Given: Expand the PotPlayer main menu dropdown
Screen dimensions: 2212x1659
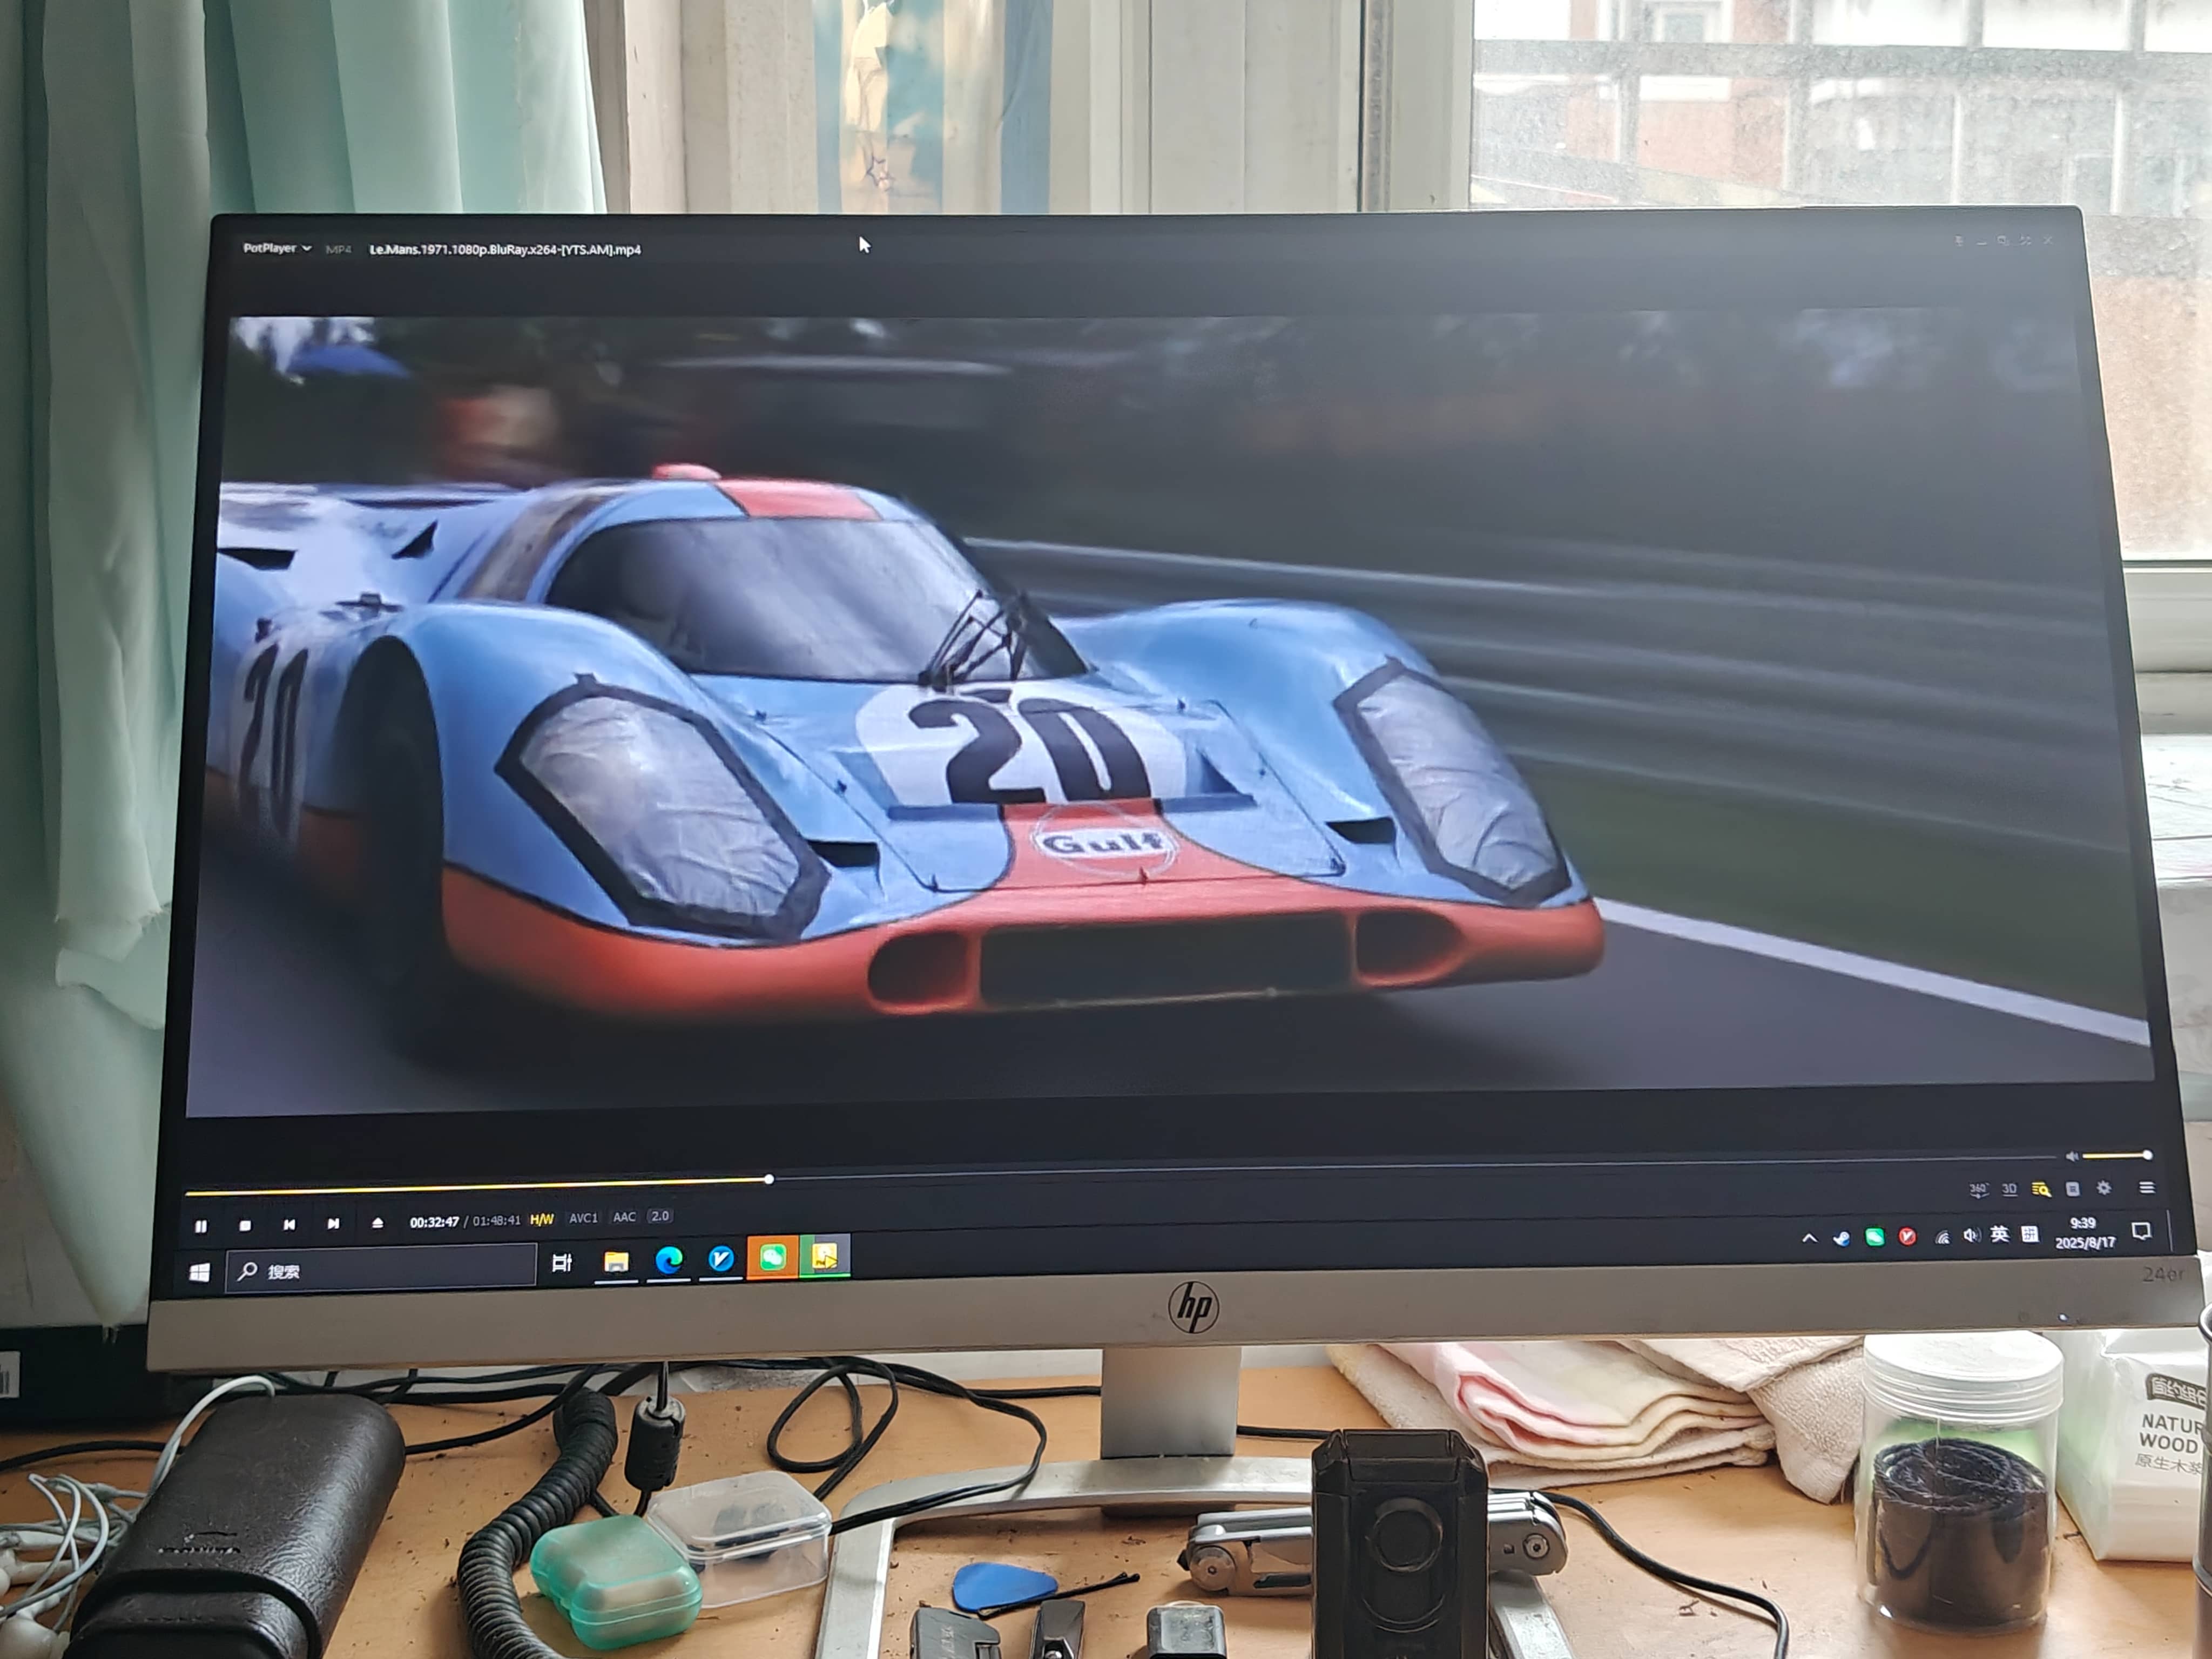Looking at the screenshot, I should [277, 248].
